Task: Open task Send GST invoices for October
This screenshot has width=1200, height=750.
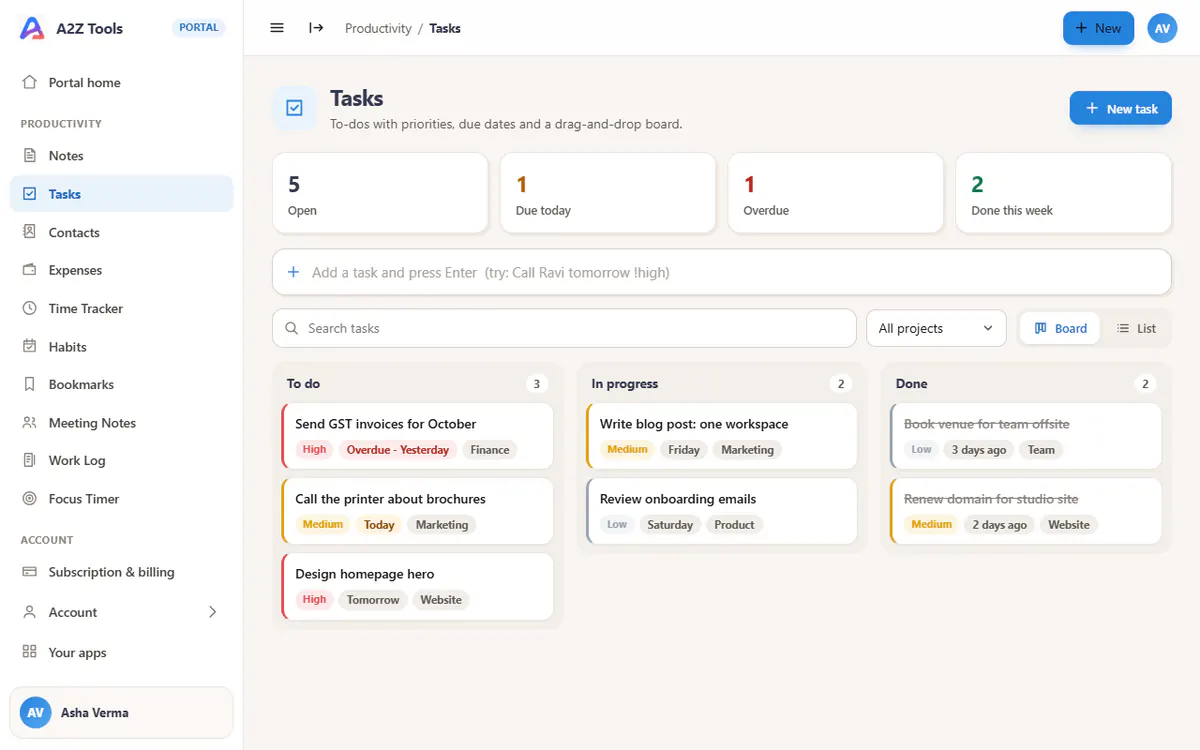Action: (418, 436)
